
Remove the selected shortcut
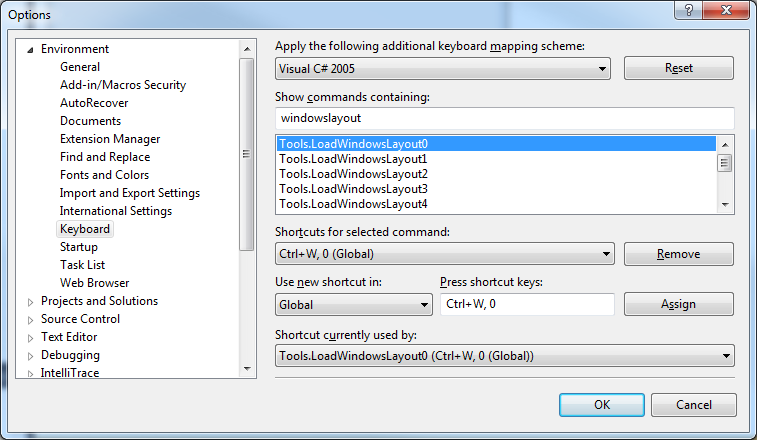click(x=678, y=254)
